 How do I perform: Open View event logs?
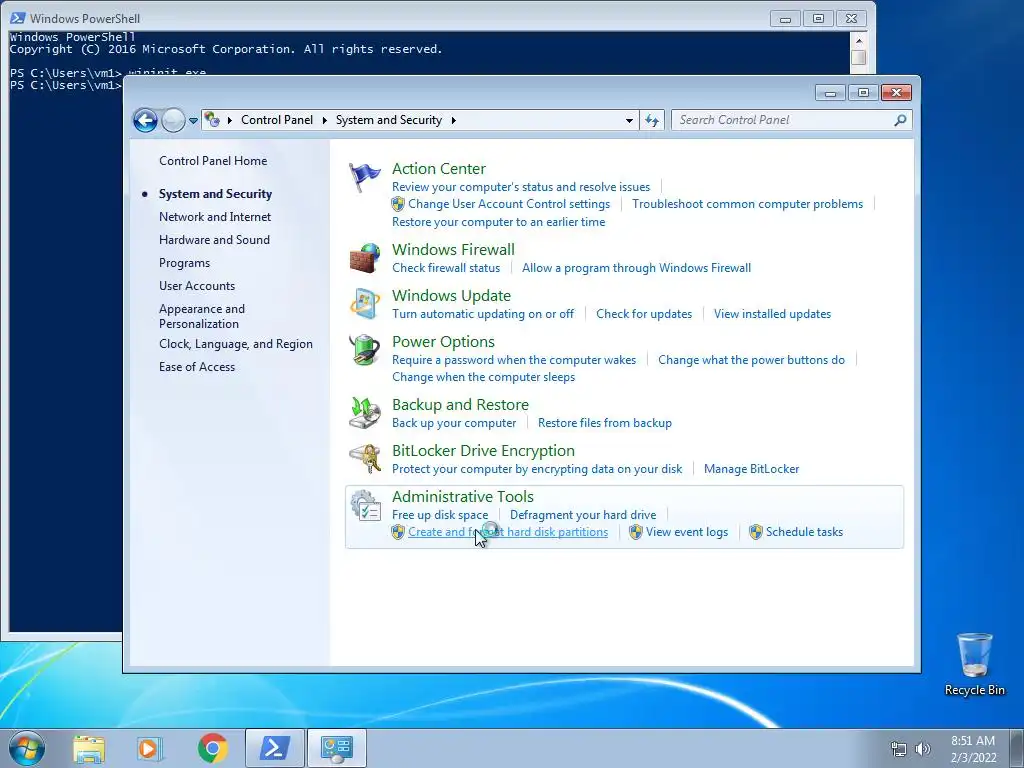686,532
